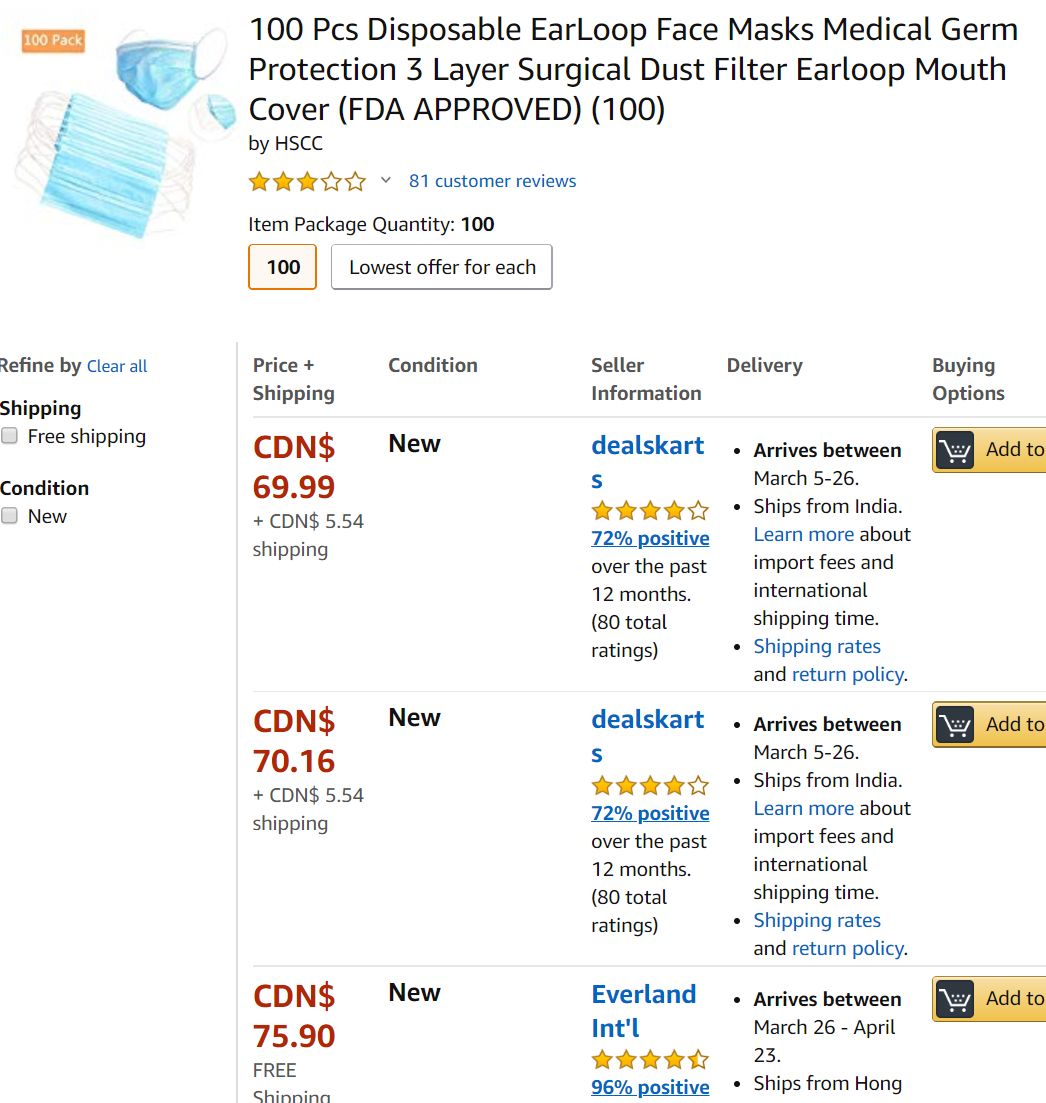
Task: Expand the rating breakdown chevron beside the stars
Action: coord(385,180)
